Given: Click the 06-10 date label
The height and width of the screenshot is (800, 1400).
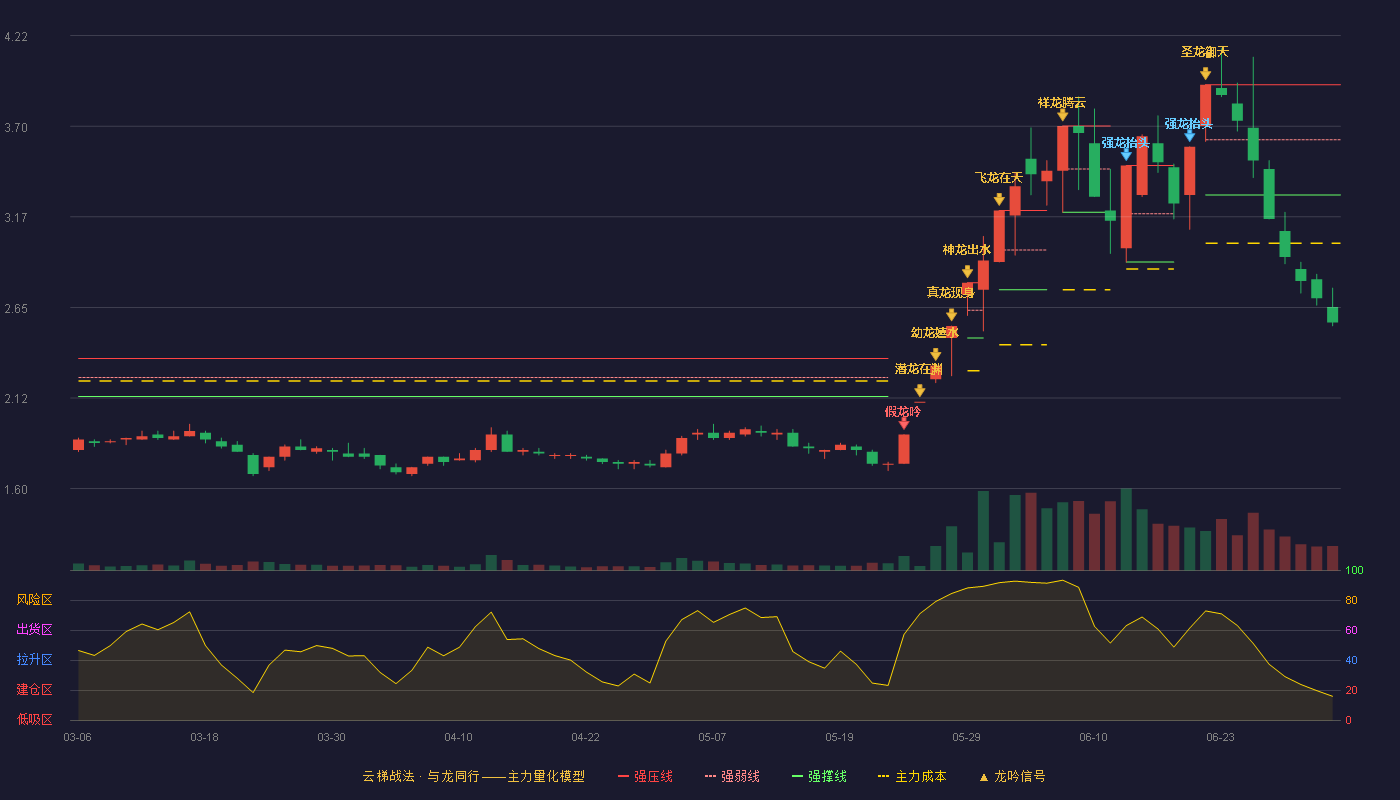Looking at the screenshot, I should pyautogui.click(x=1093, y=737).
